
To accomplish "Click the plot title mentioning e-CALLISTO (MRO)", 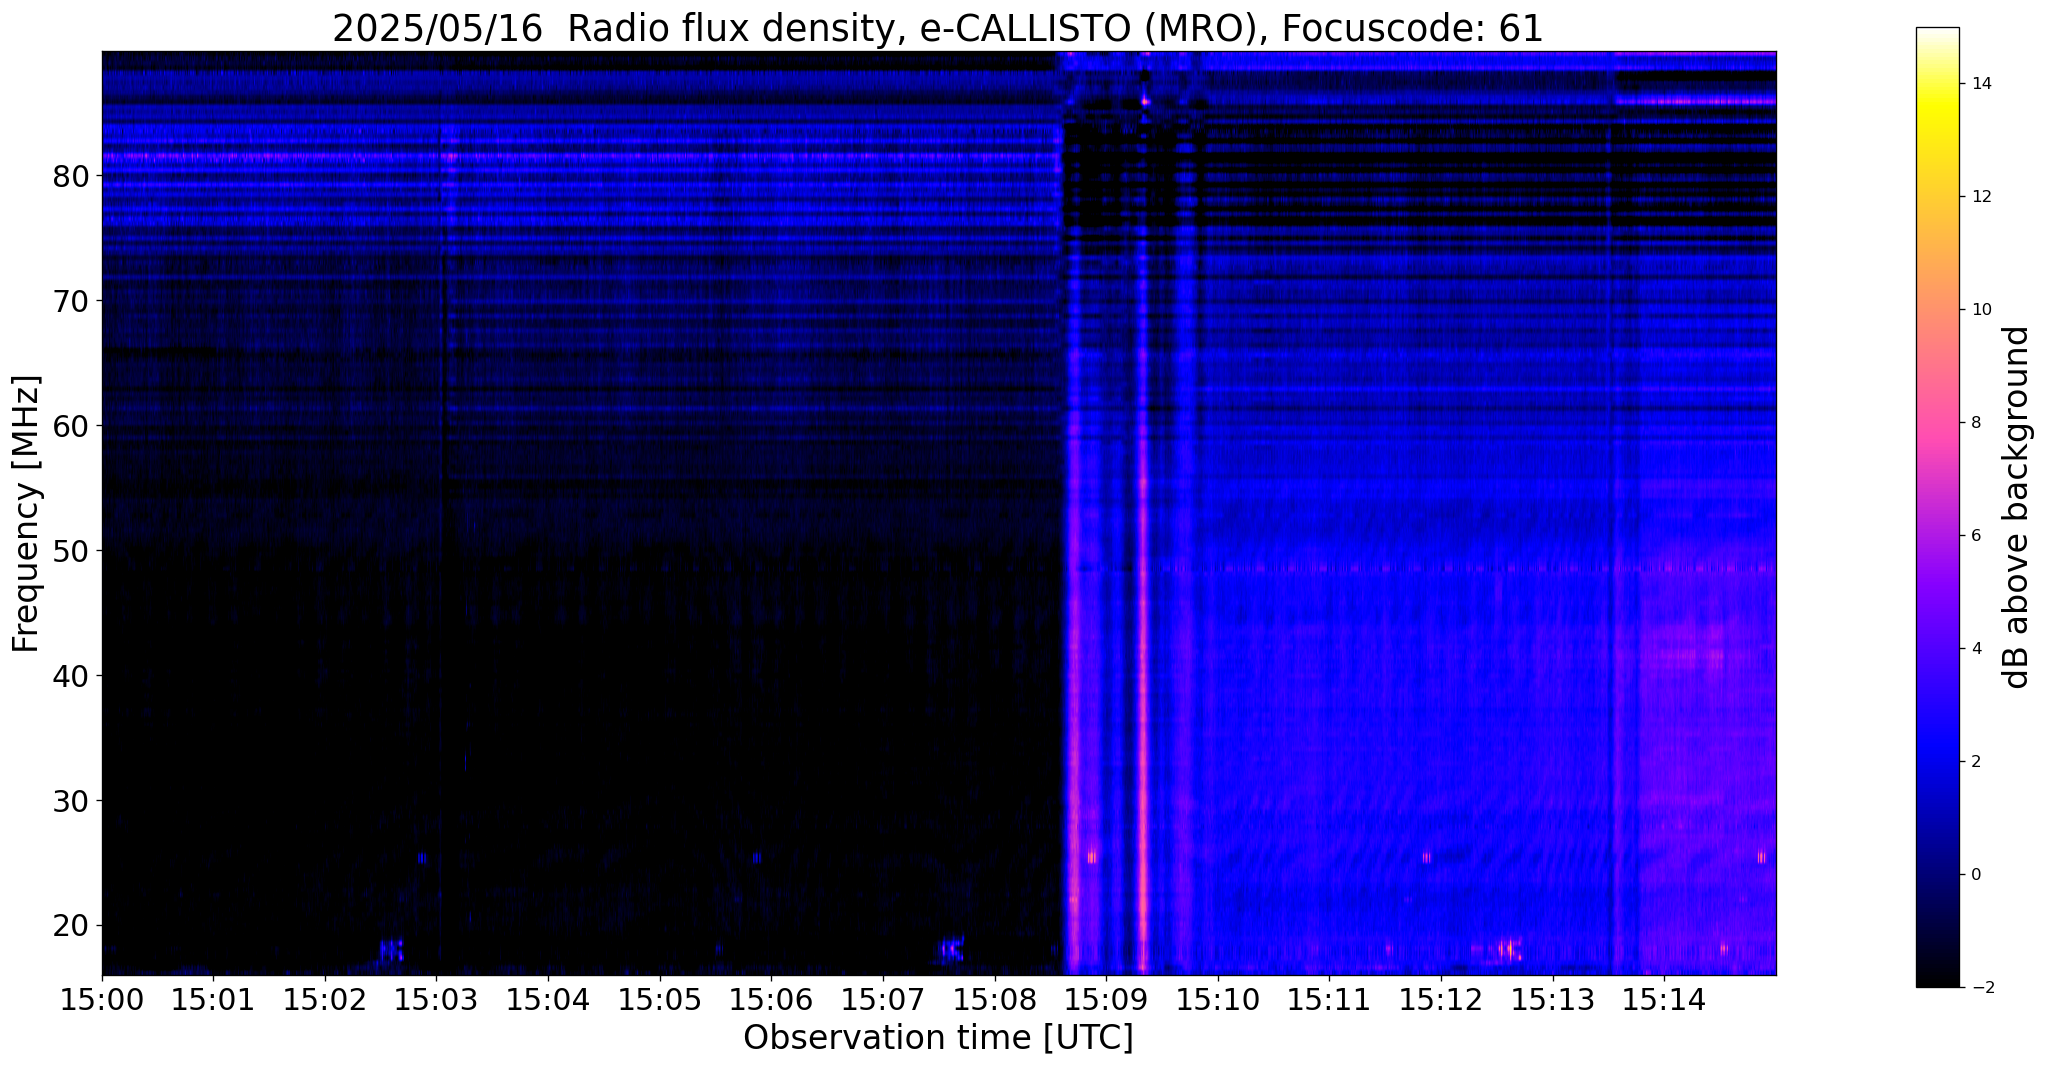I will pos(938,28).
